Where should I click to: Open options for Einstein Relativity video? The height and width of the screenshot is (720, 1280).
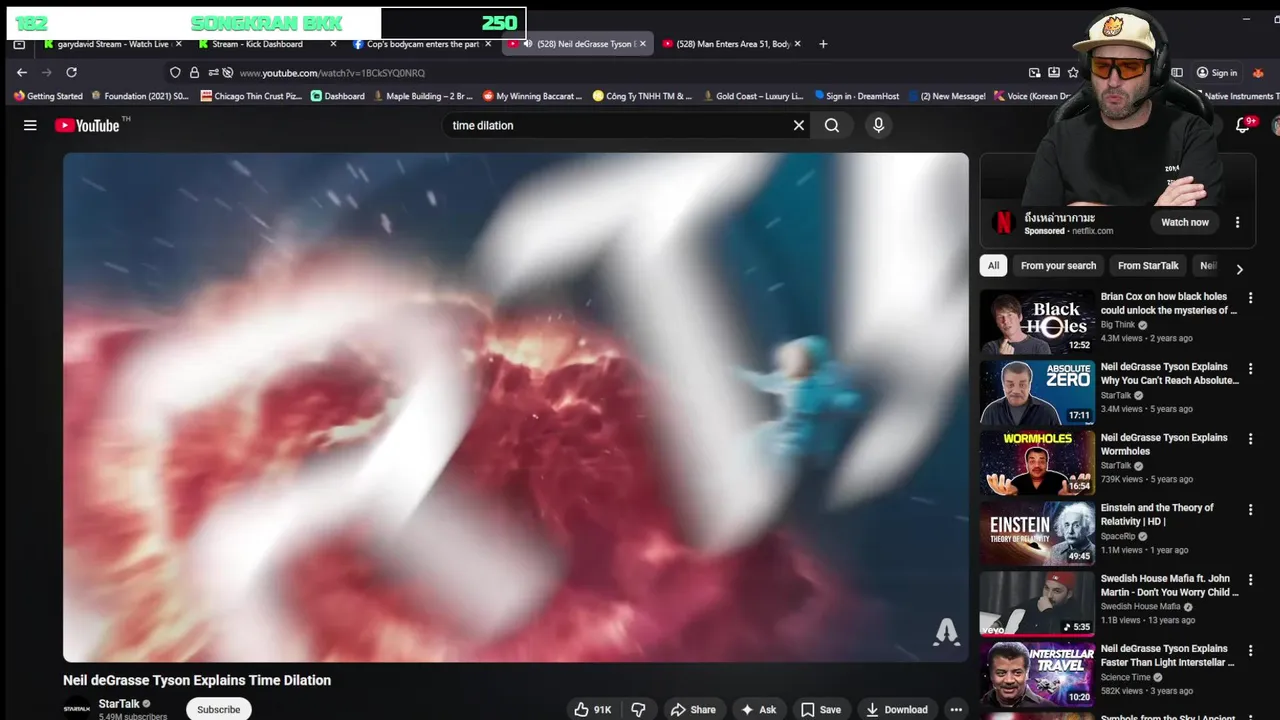[1250, 509]
